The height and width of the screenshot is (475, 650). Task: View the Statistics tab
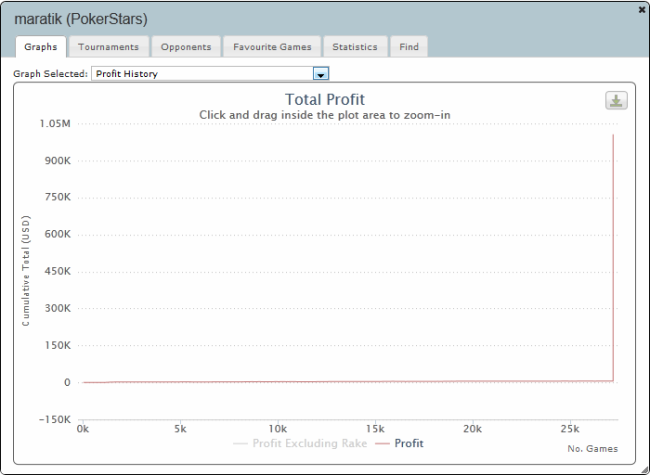pos(355,47)
